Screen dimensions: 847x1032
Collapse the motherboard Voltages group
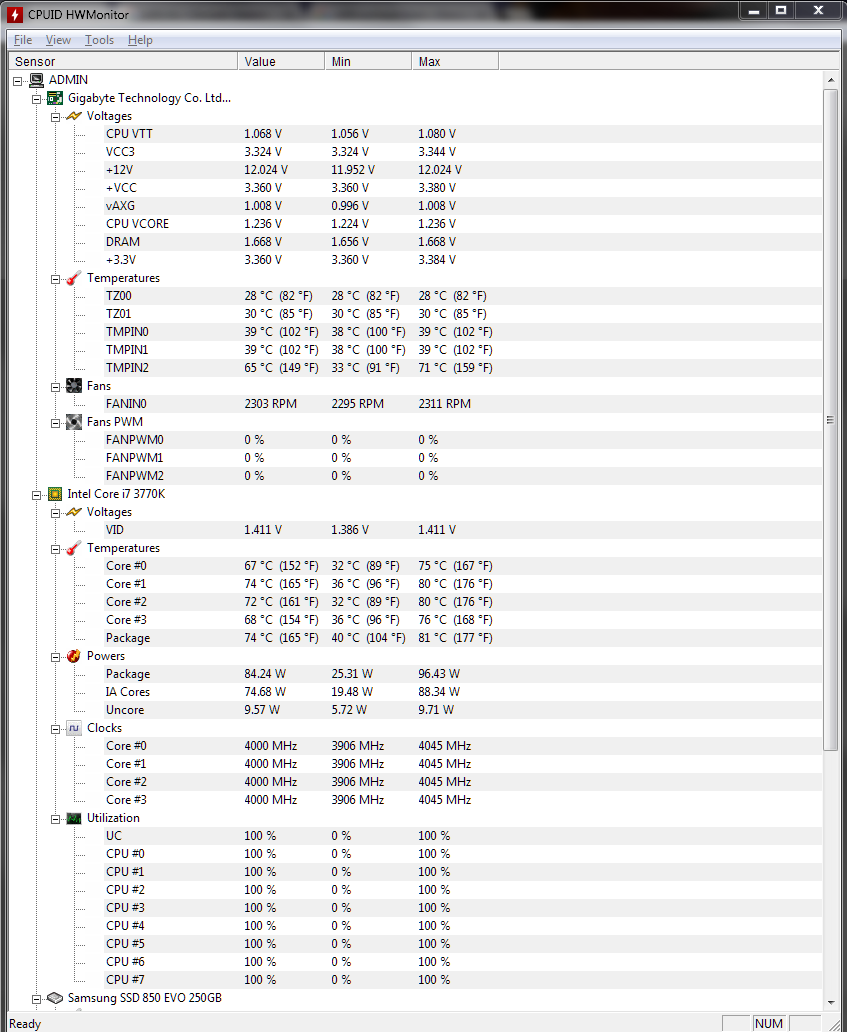[x=56, y=116]
